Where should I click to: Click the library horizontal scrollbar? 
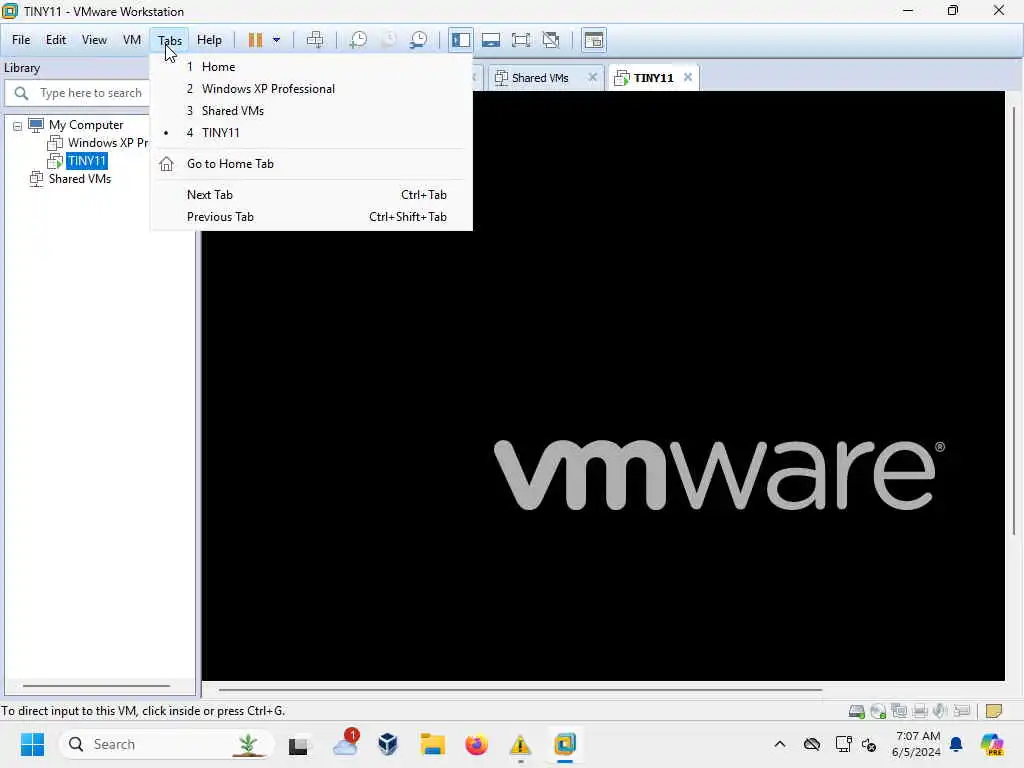(97, 686)
